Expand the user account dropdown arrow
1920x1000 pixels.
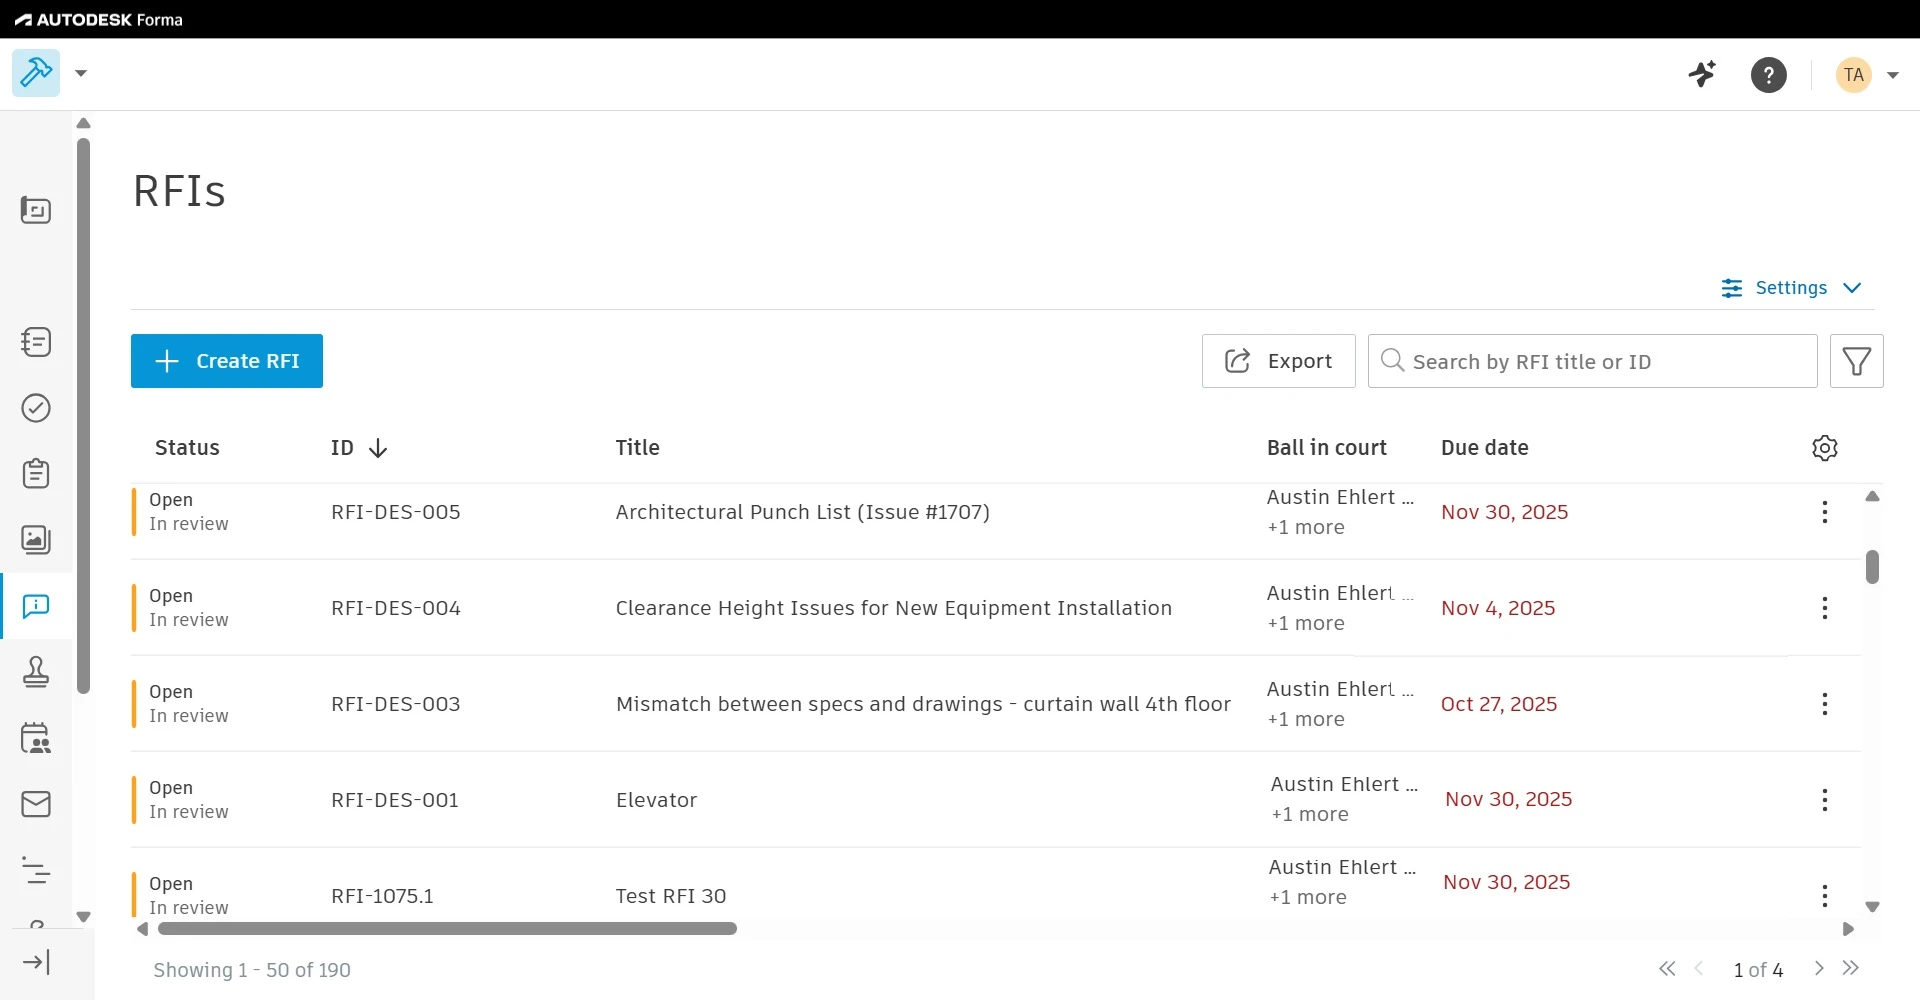[x=1893, y=75]
